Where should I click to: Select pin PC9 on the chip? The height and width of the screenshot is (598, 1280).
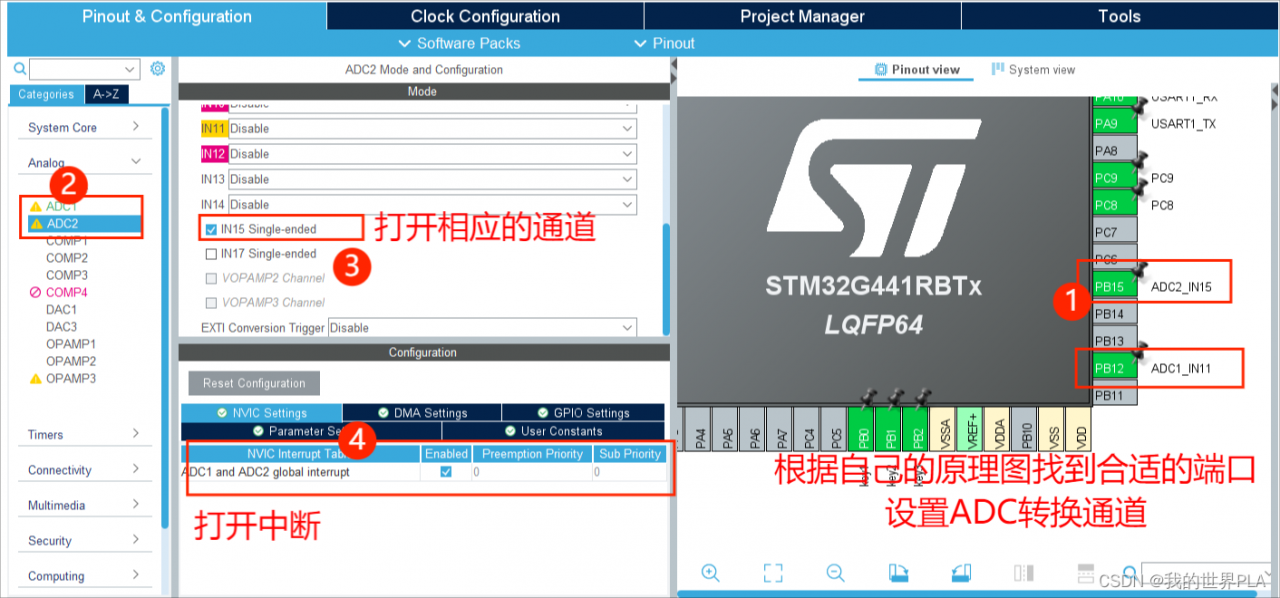click(x=1114, y=178)
